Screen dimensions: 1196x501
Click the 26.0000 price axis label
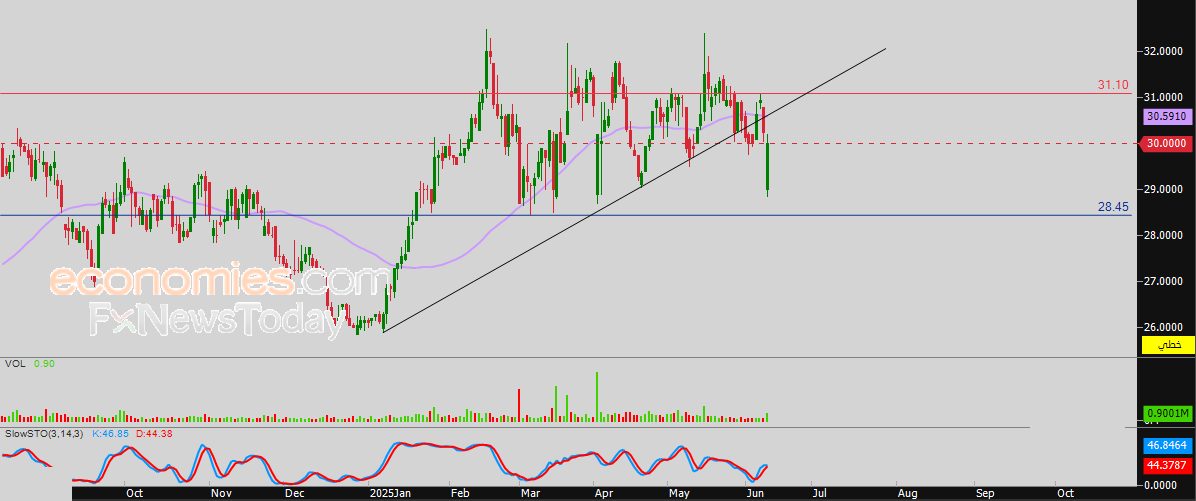1162,327
